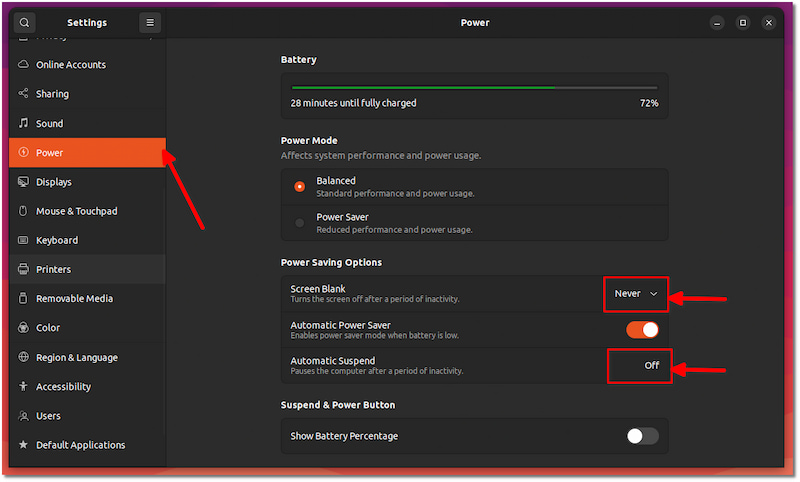800x482 pixels.
Task: Click the Show Battery Percentage label
Action: [x=344, y=436]
